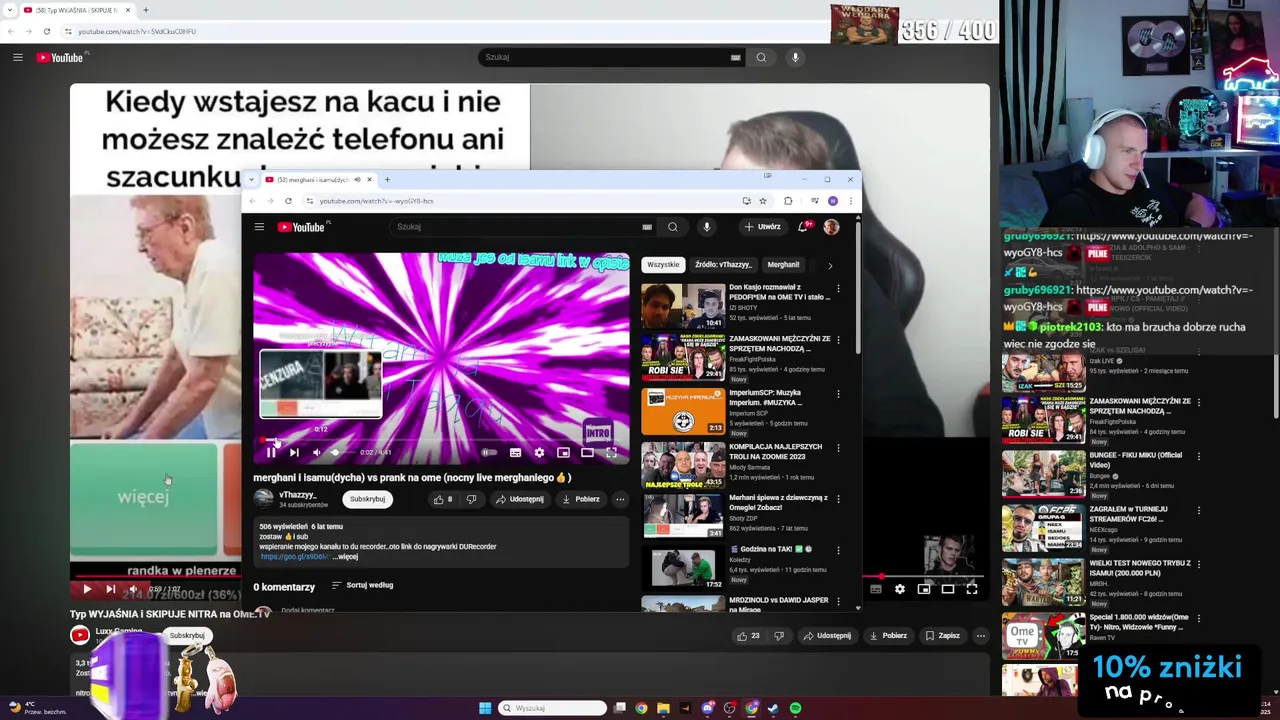
Task: Enter fullscreen in the background player
Action: [972, 590]
